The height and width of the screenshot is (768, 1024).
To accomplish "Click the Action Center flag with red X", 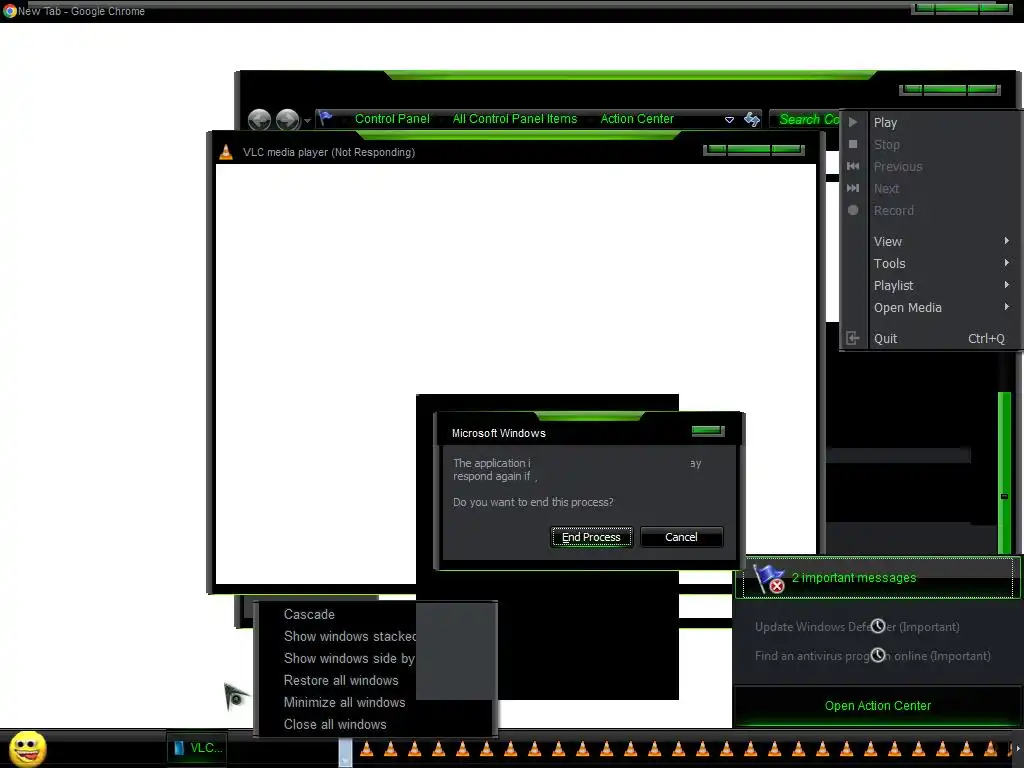I will [769, 579].
